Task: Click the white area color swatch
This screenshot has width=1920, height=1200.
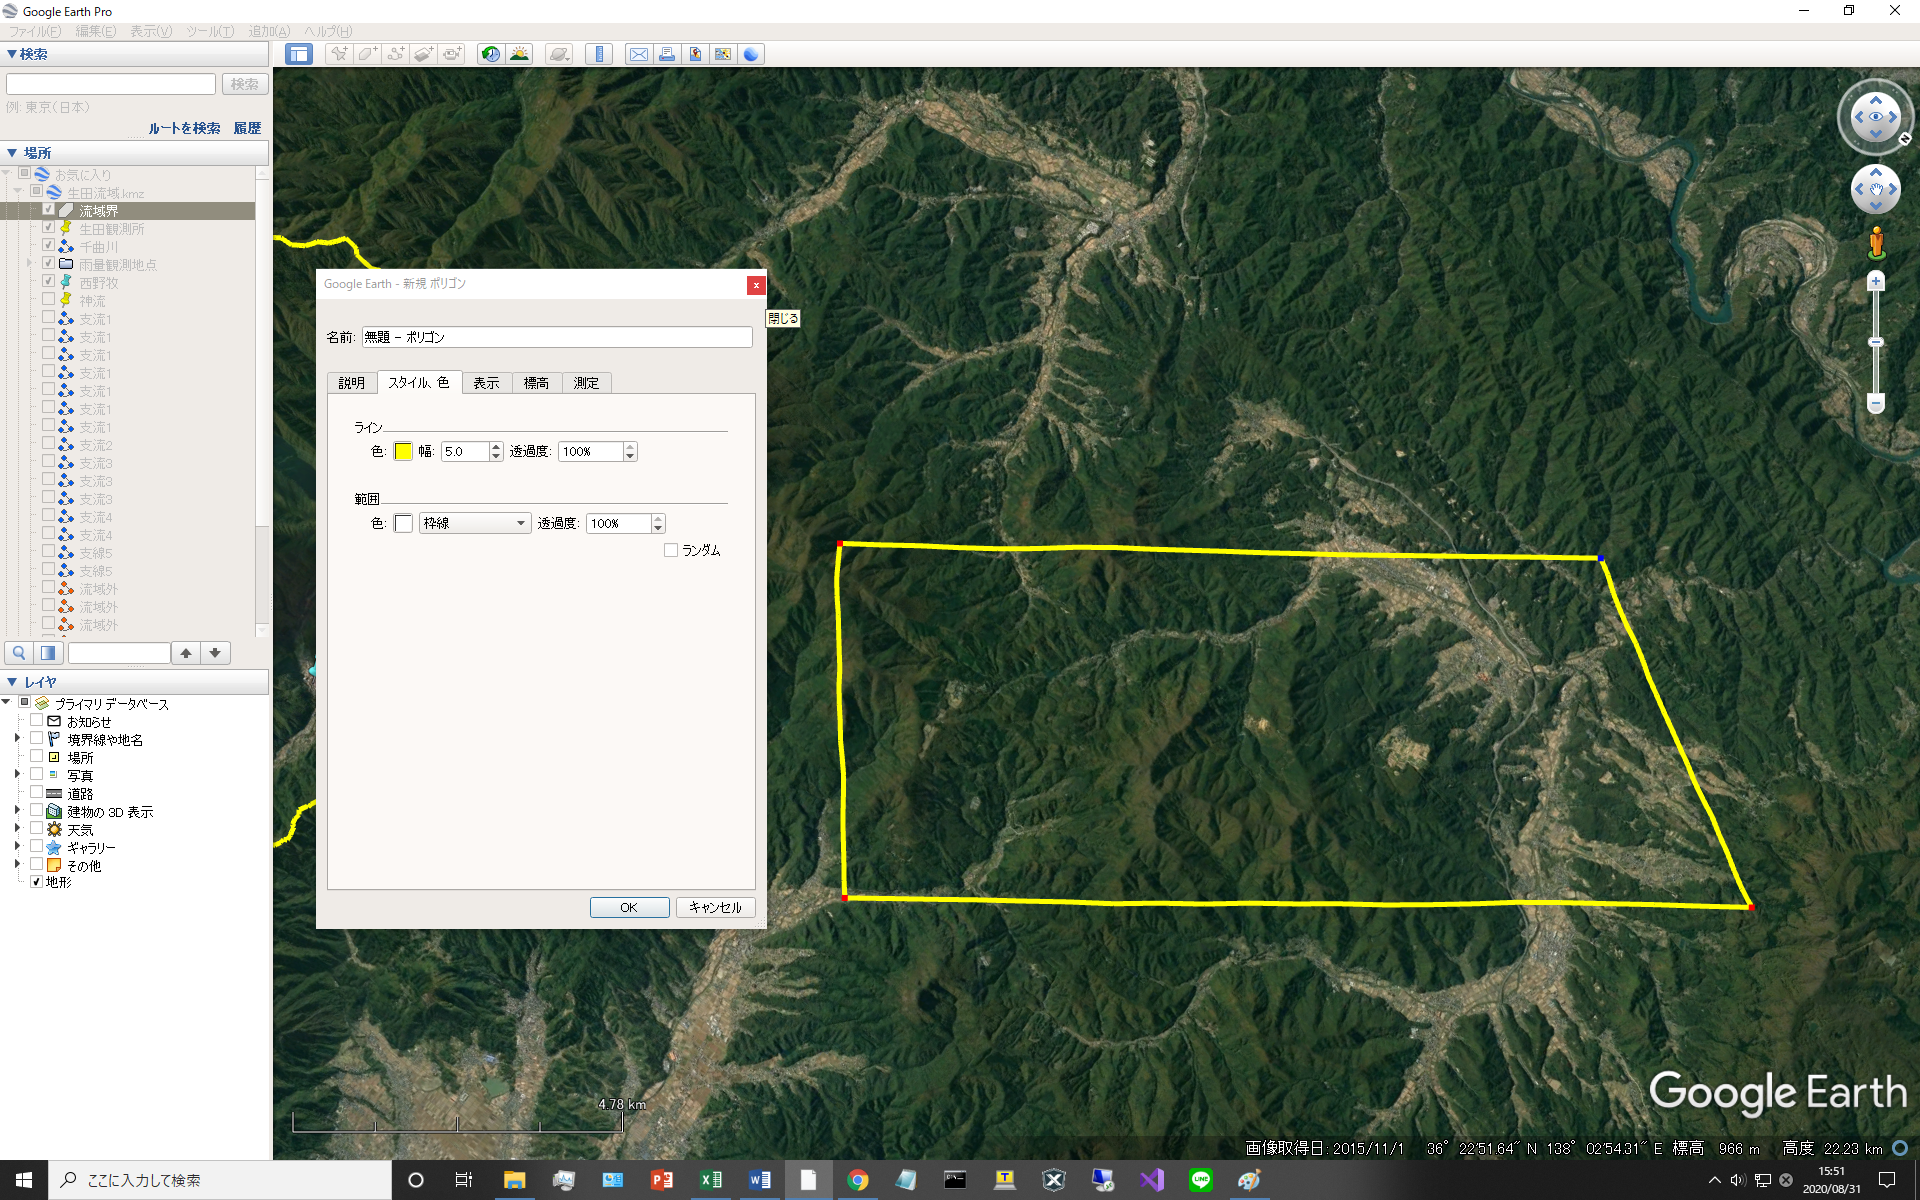Action: tap(403, 523)
